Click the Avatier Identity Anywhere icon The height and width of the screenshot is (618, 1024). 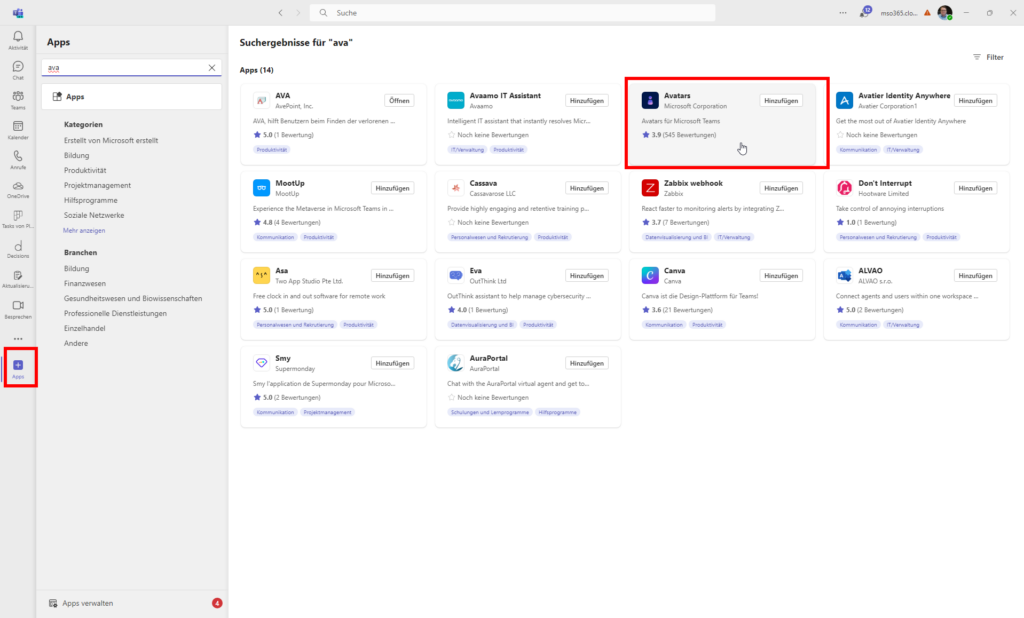[x=844, y=100]
